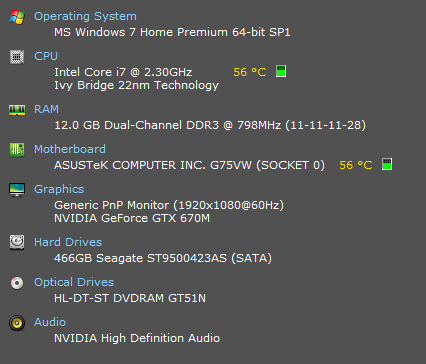Image resolution: width=426 pixels, height=364 pixels.
Task: Click the green CPU temperature indicator icon
Action: [x=281, y=71]
